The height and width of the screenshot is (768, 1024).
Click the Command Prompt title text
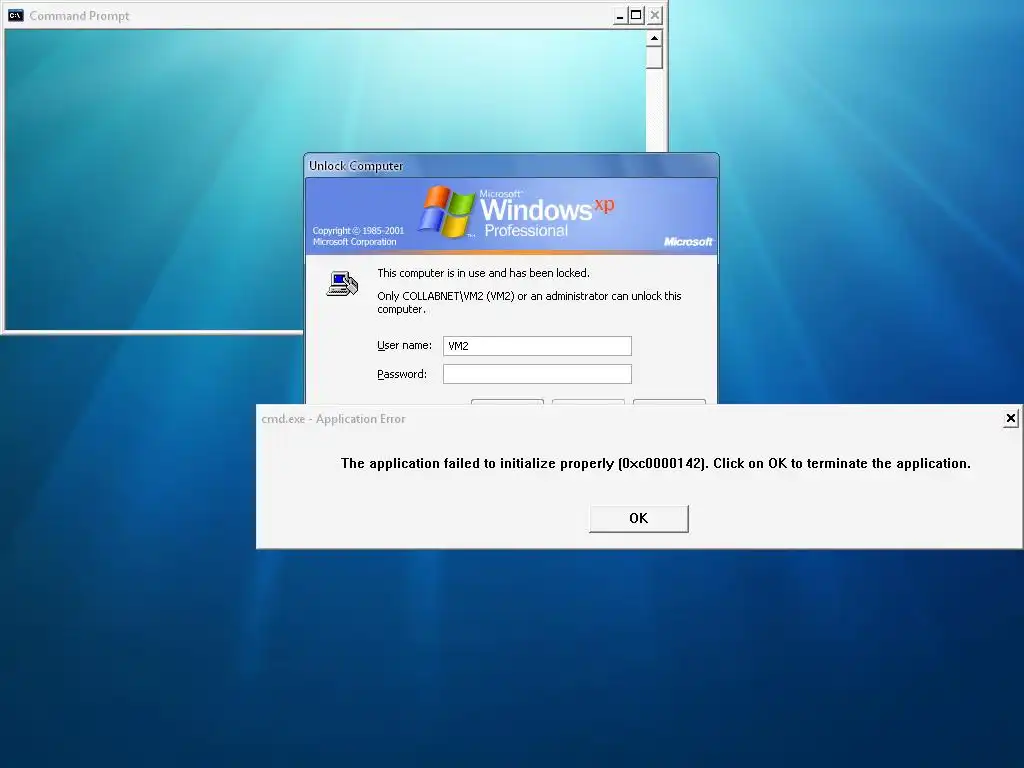pyautogui.click(x=79, y=16)
